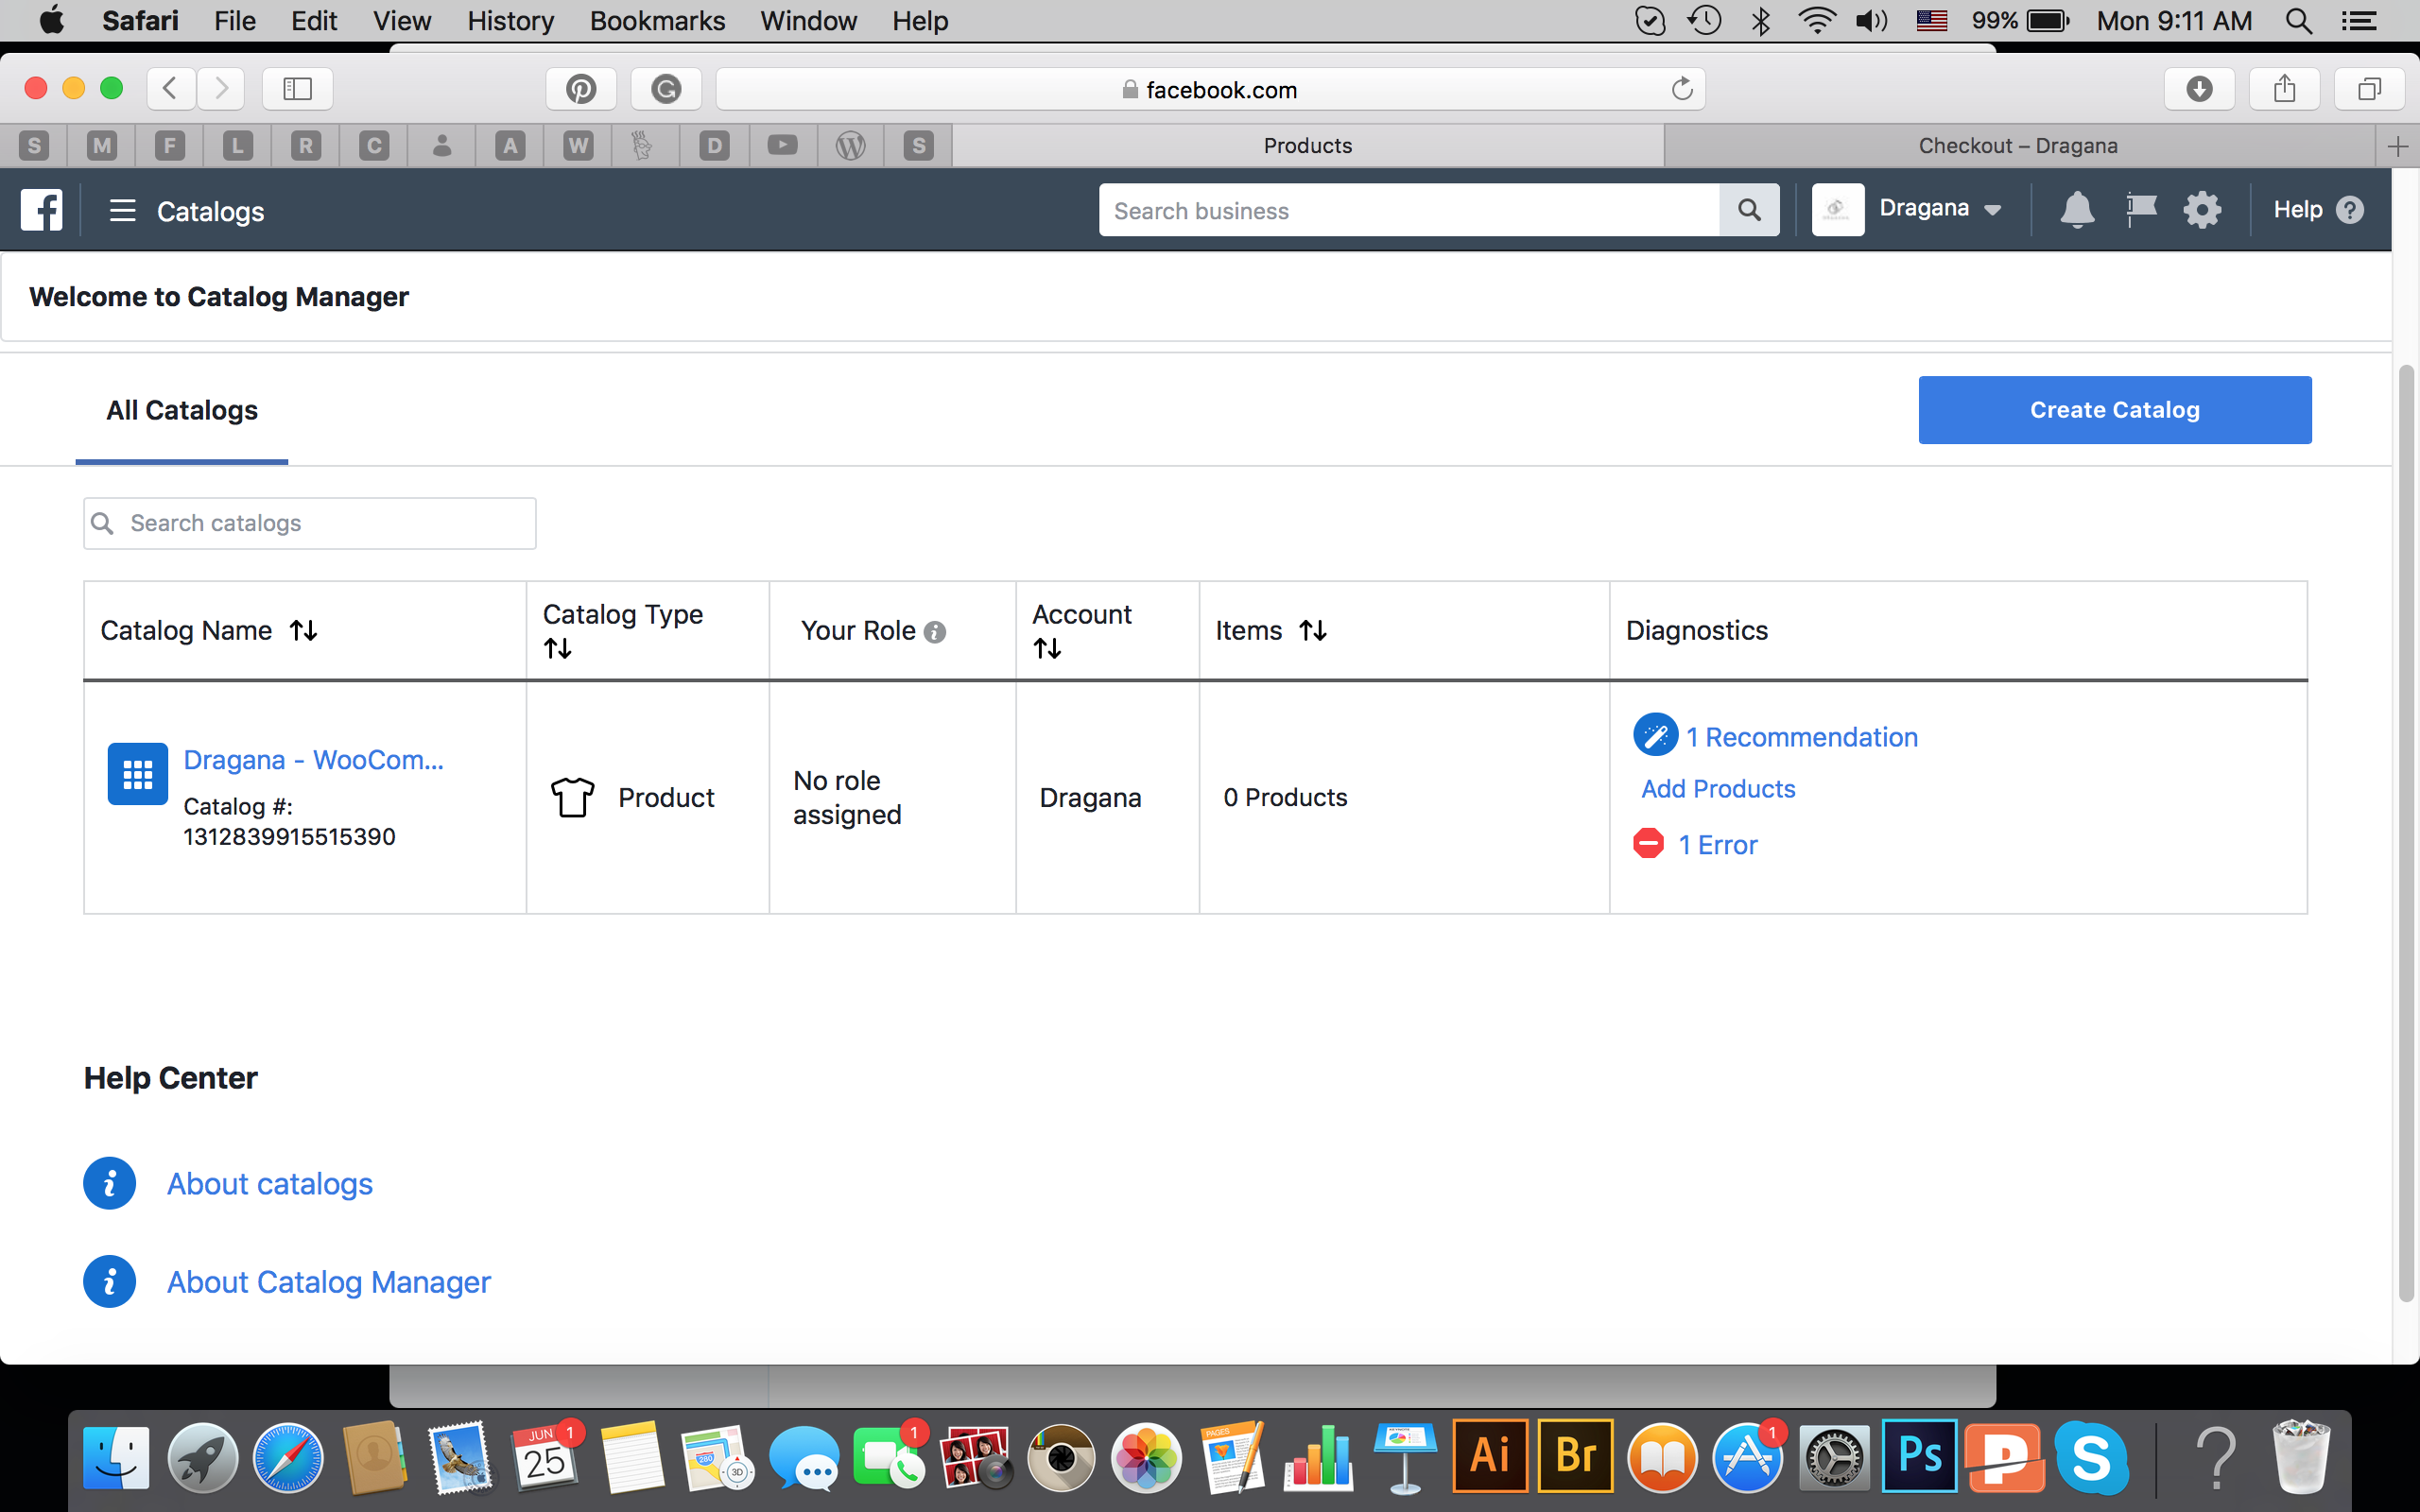Open the About catalogs link
Screen dimensions: 2420x1512
pyautogui.click(x=270, y=1184)
